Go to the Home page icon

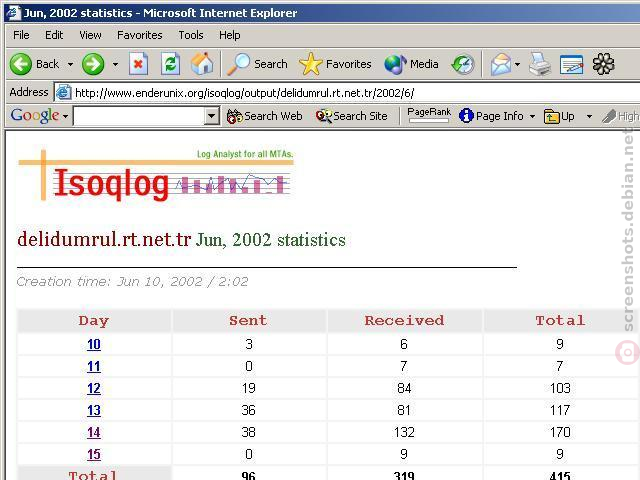[202, 64]
